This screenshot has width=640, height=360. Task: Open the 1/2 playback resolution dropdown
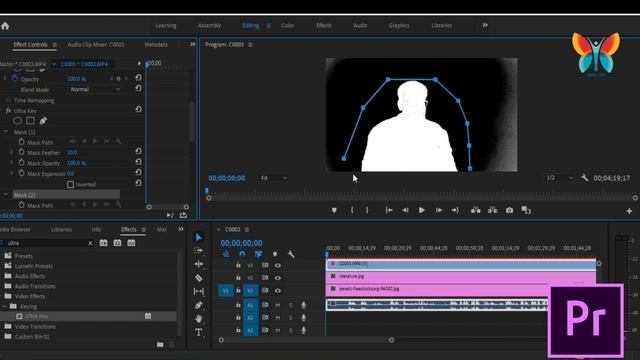[x=559, y=178]
